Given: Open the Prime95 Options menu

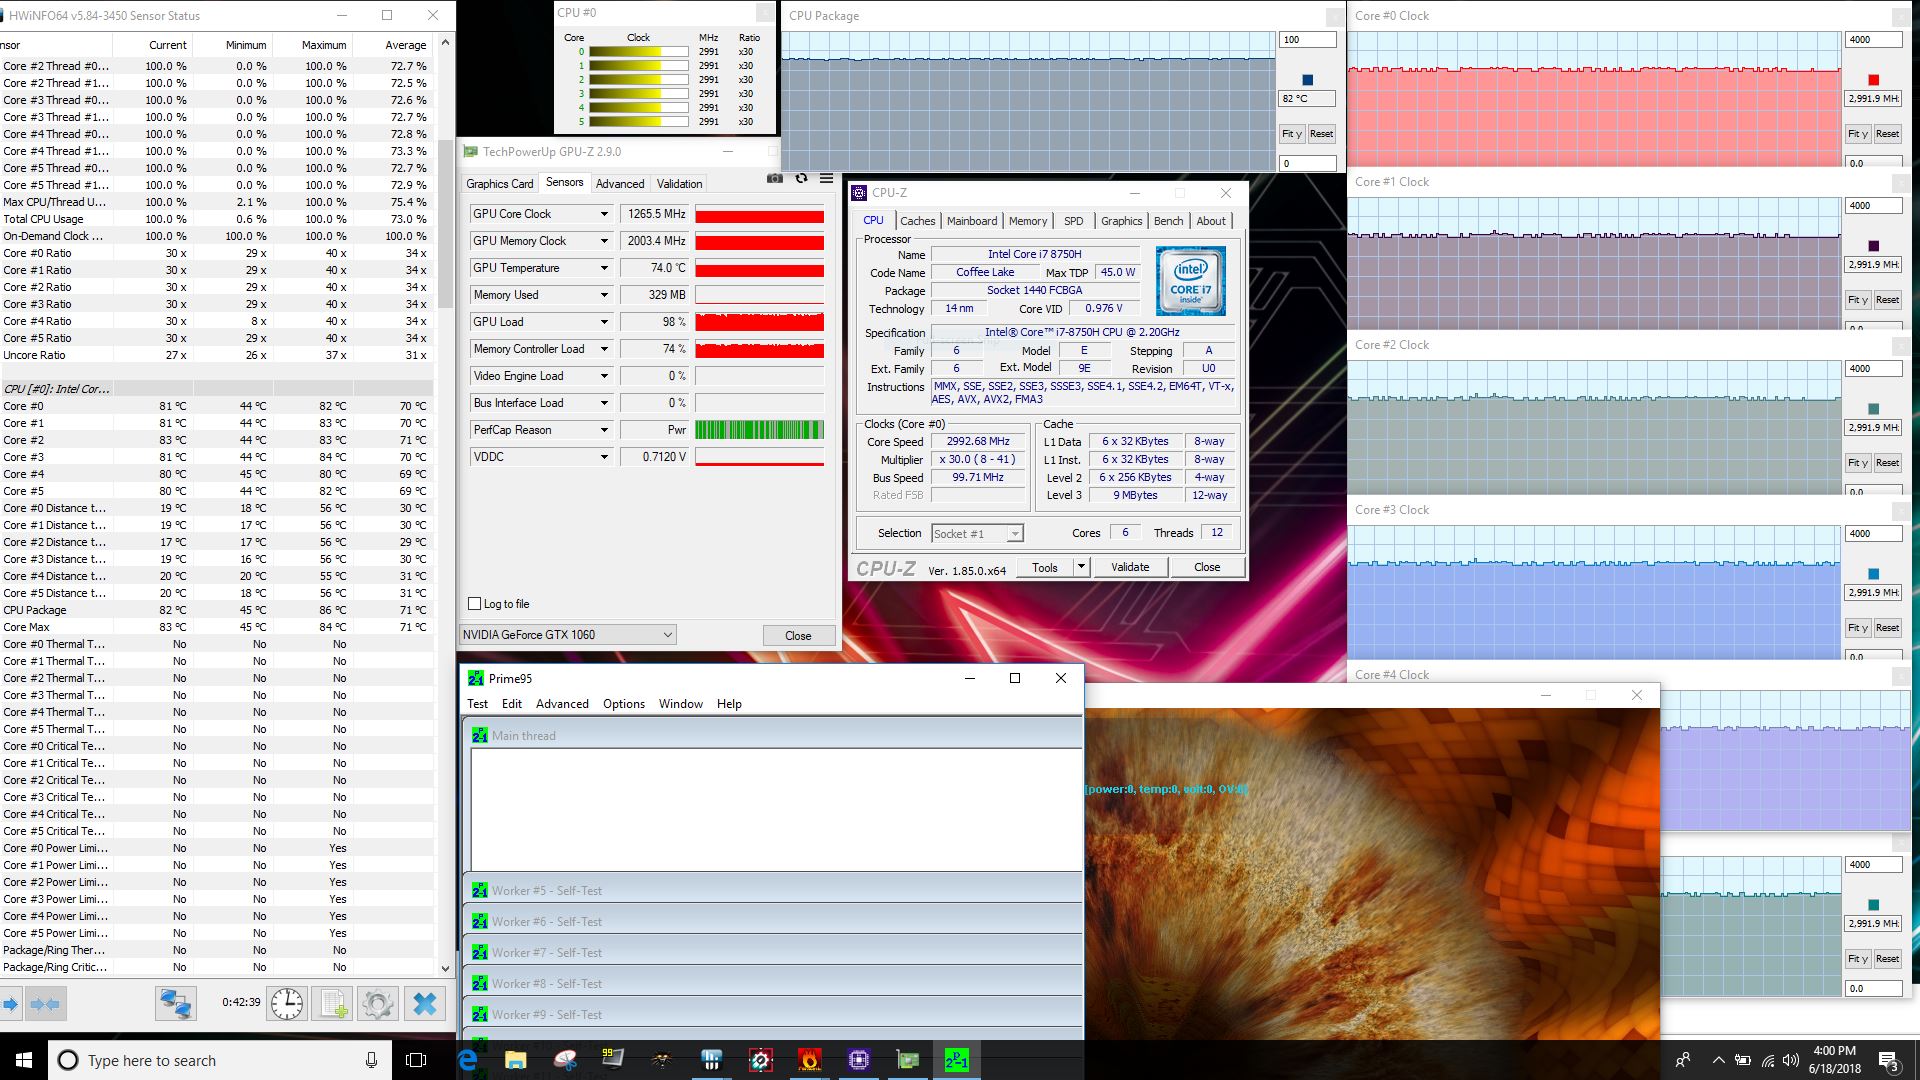Looking at the screenshot, I should point(623,704).
